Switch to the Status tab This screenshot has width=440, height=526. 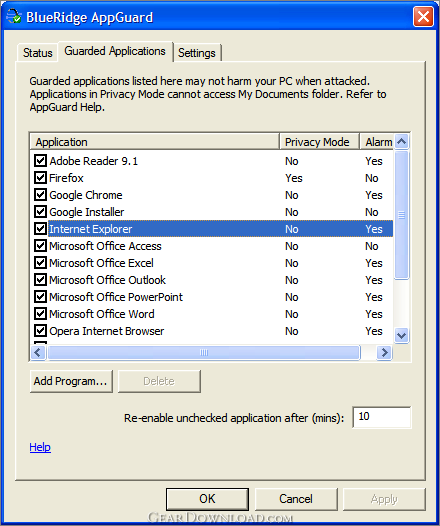(38, 53)
